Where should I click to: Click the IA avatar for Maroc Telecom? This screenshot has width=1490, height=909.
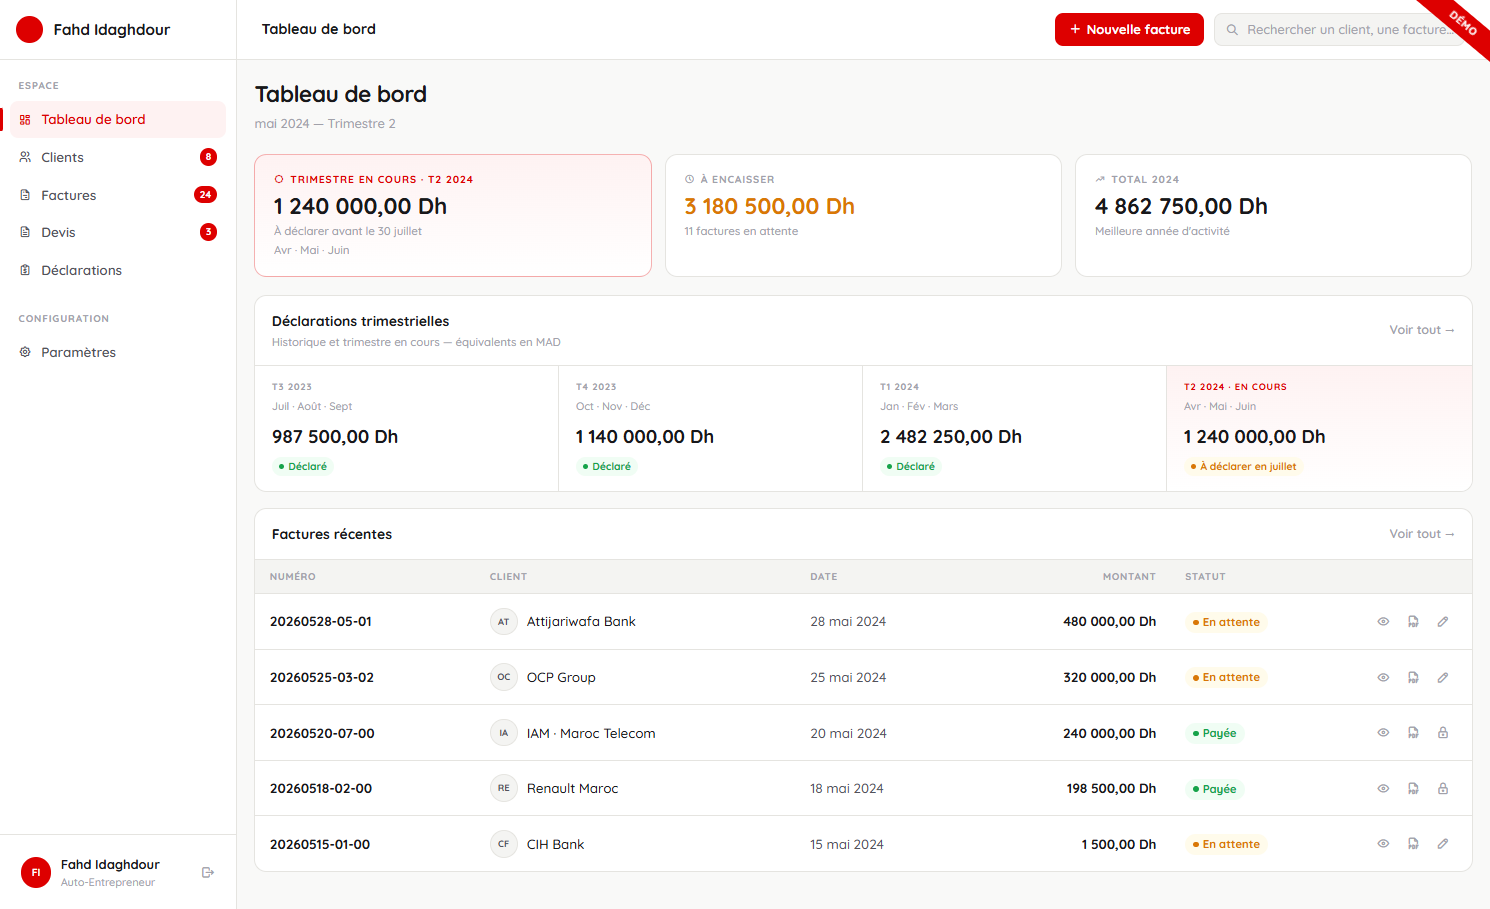(x=504, y=733)
